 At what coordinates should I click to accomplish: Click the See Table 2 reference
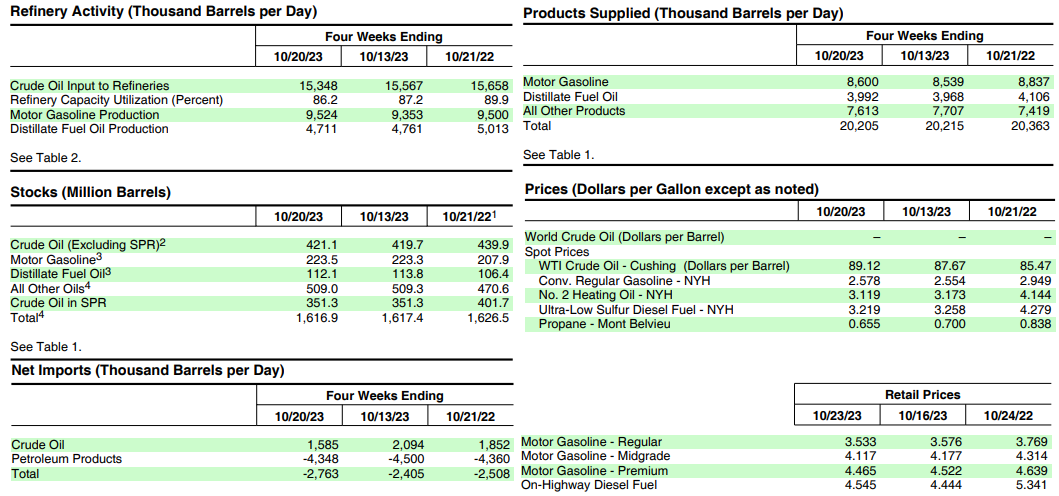[x=46, y=157]
